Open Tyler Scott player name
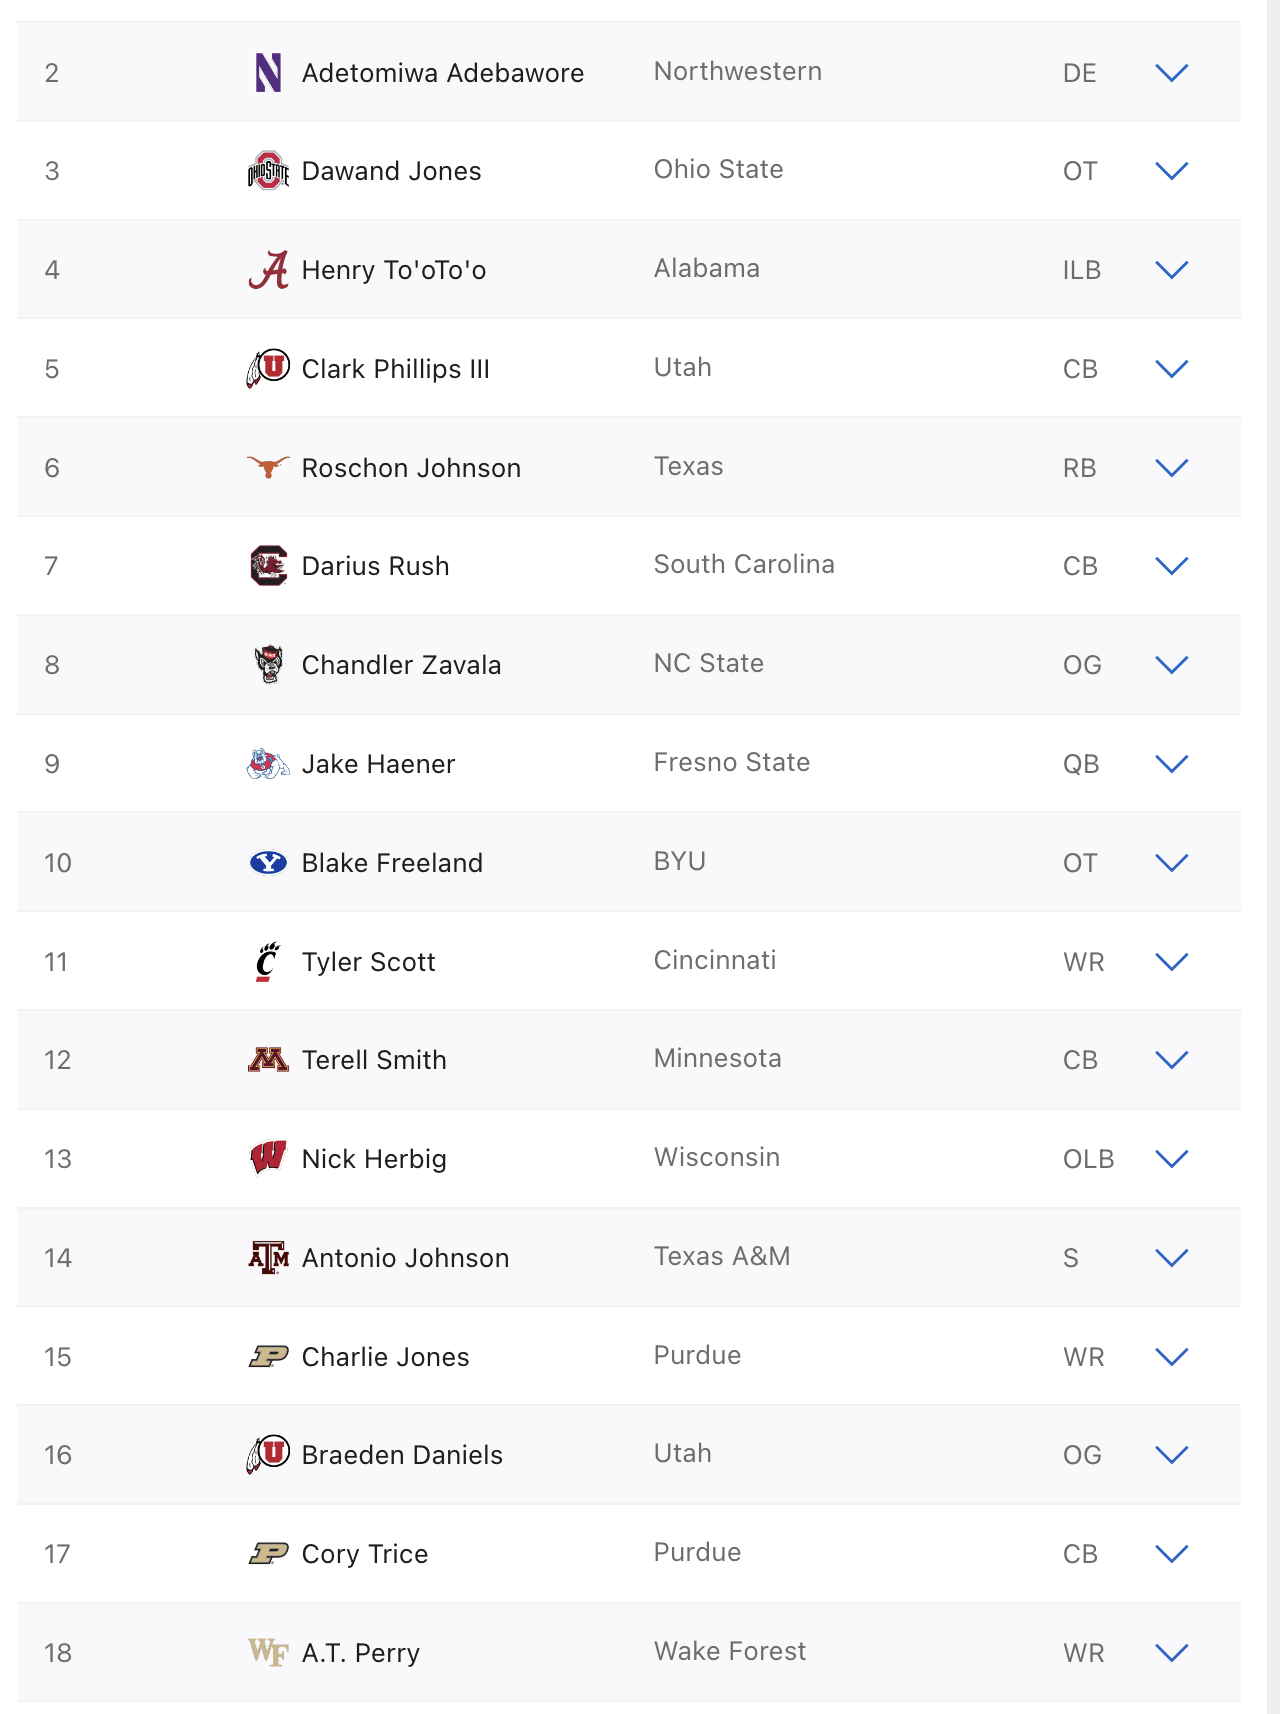Viewport: 1280px width, 1714px height. (368, 962)
